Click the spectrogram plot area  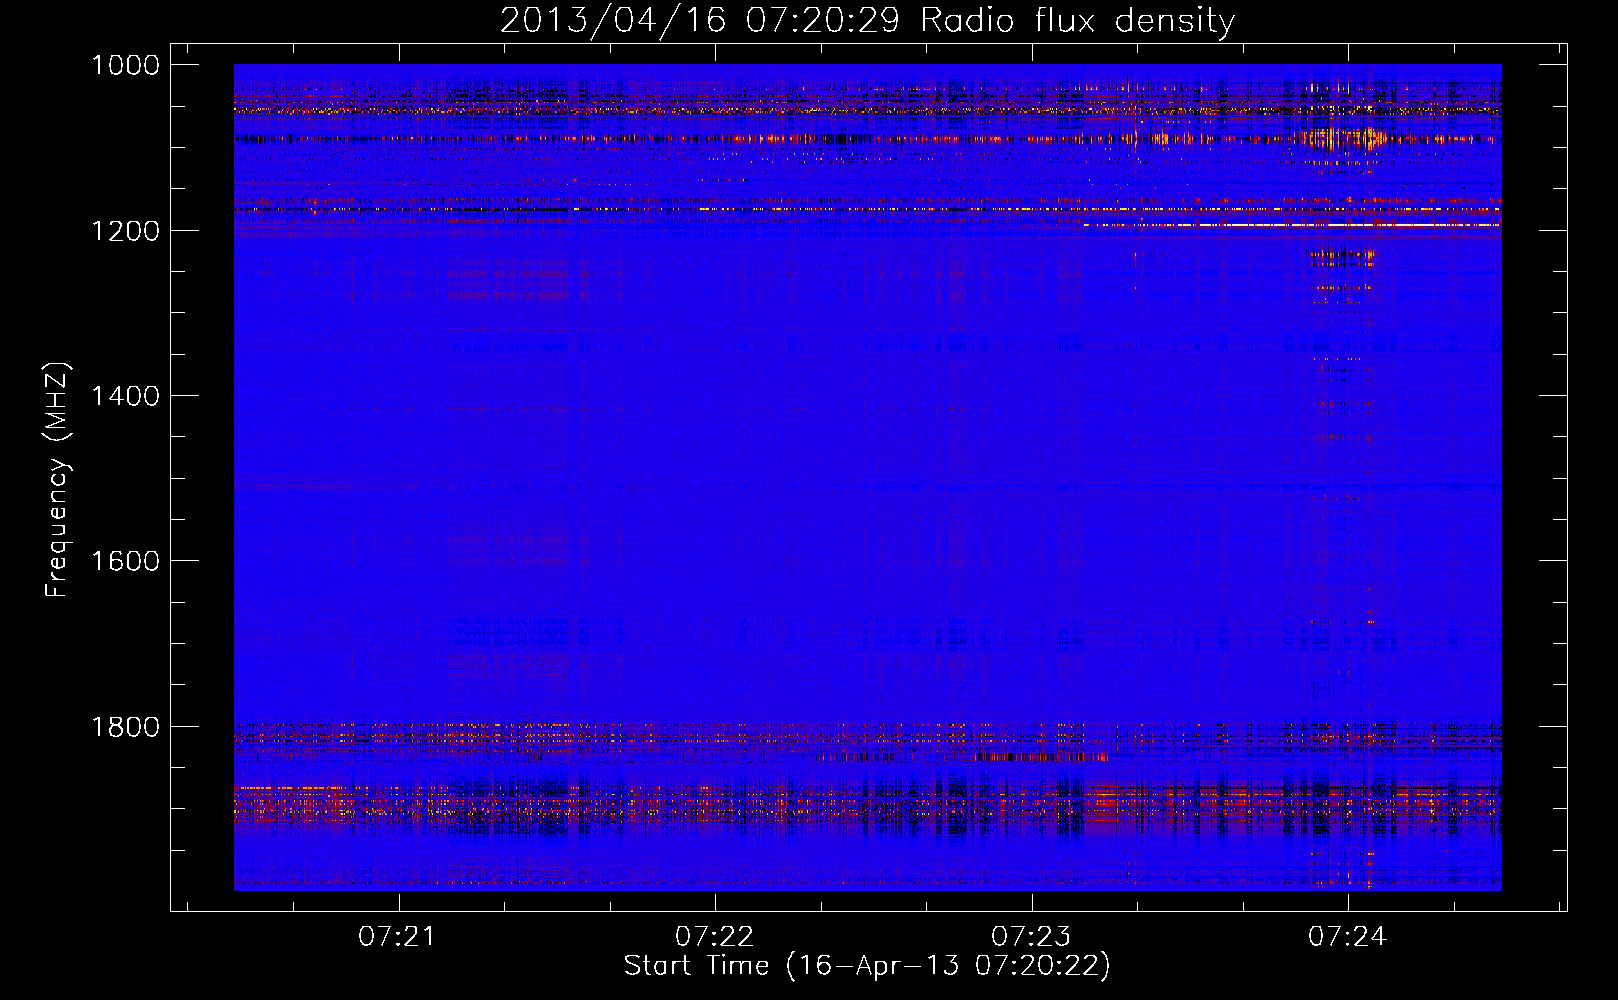coord(867,477)
